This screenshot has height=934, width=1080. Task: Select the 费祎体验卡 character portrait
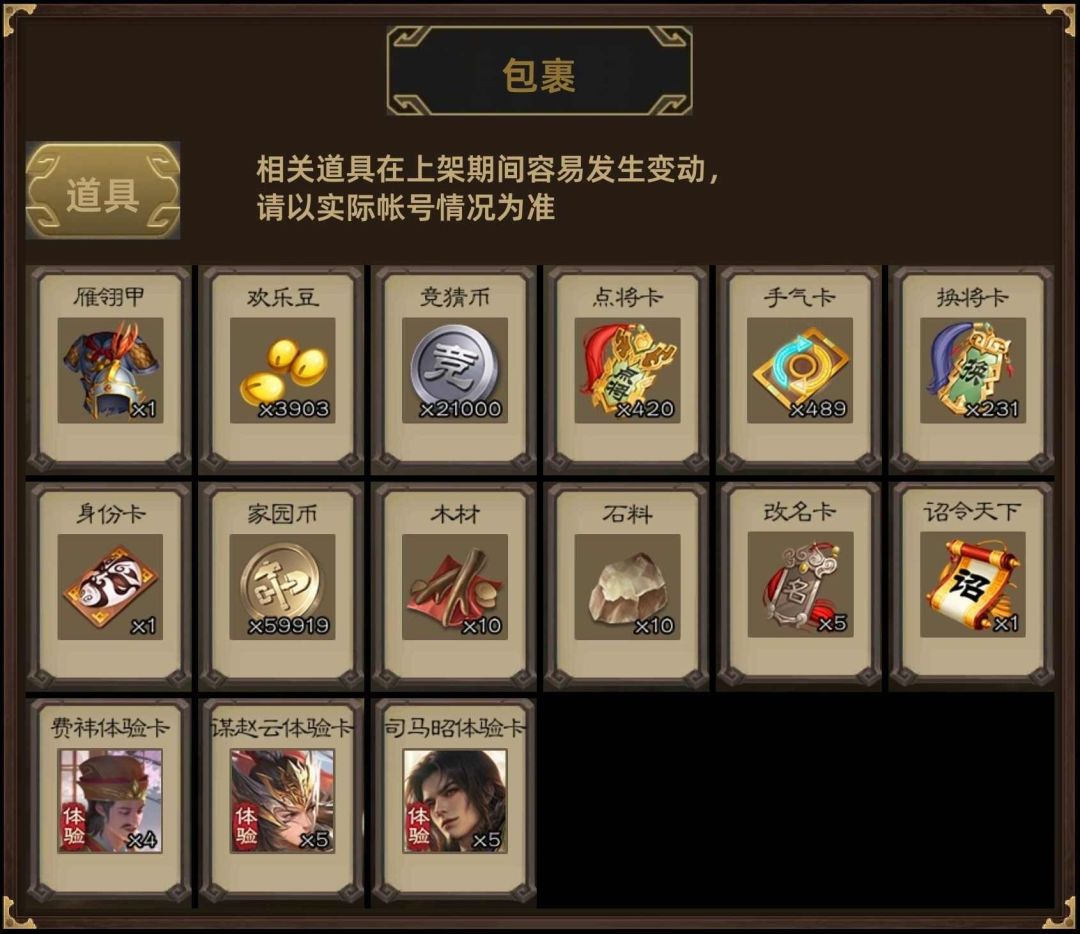(x=110, y=801)
